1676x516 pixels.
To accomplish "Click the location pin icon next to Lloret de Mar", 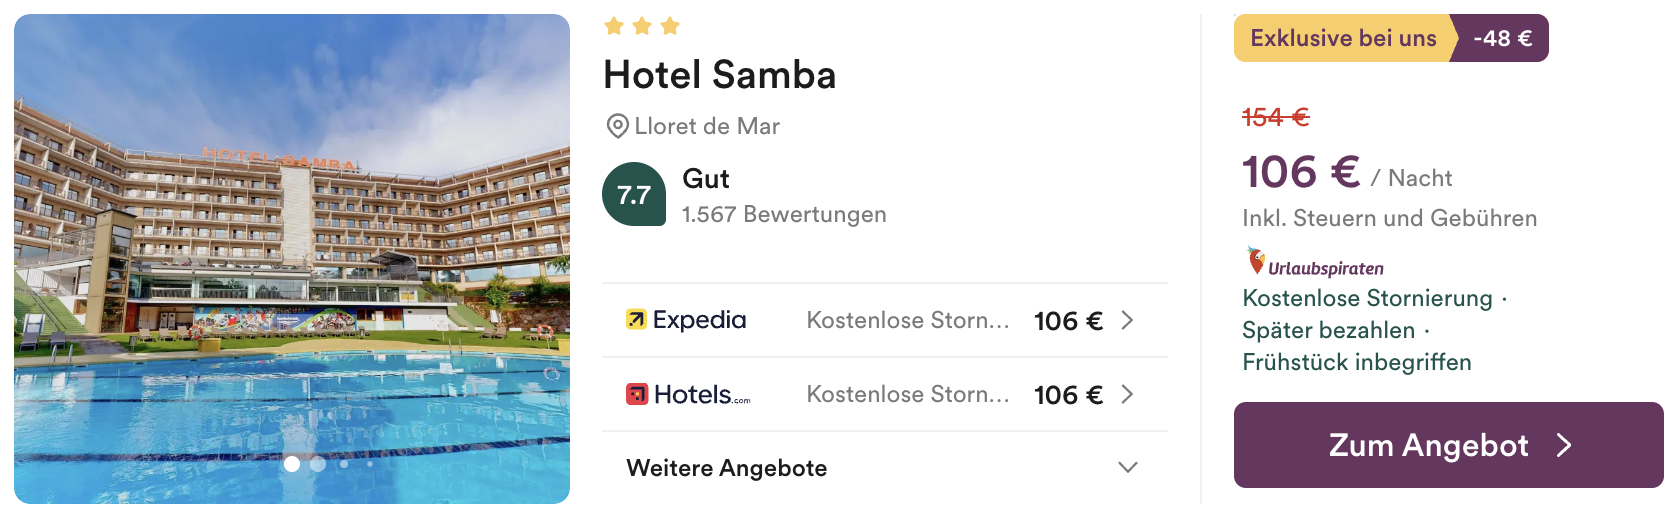I will (x=618, y=127).
